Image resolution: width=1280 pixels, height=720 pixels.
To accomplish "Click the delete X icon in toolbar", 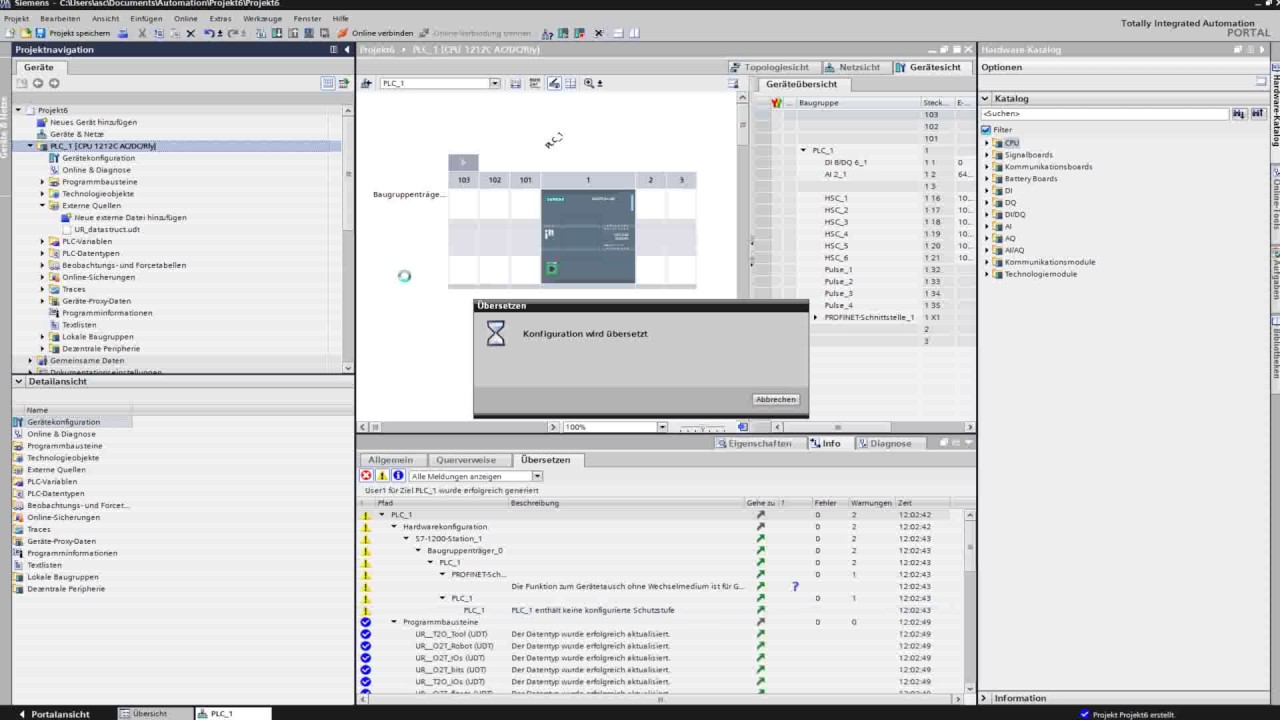I will point(190,33).
